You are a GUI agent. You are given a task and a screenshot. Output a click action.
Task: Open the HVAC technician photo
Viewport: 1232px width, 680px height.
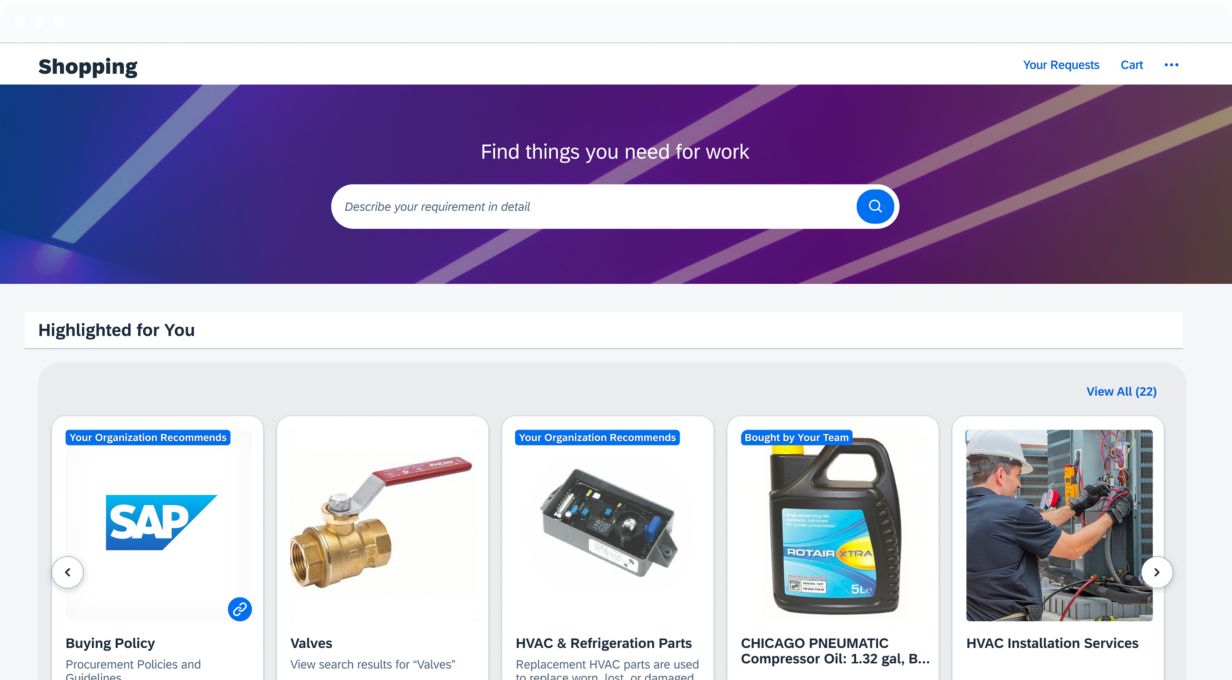click(x=1059, y=525)
